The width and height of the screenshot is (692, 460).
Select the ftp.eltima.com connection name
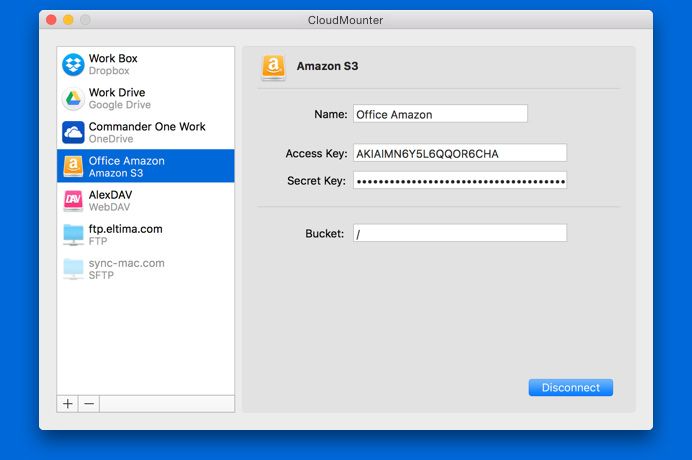click(125, 229)
